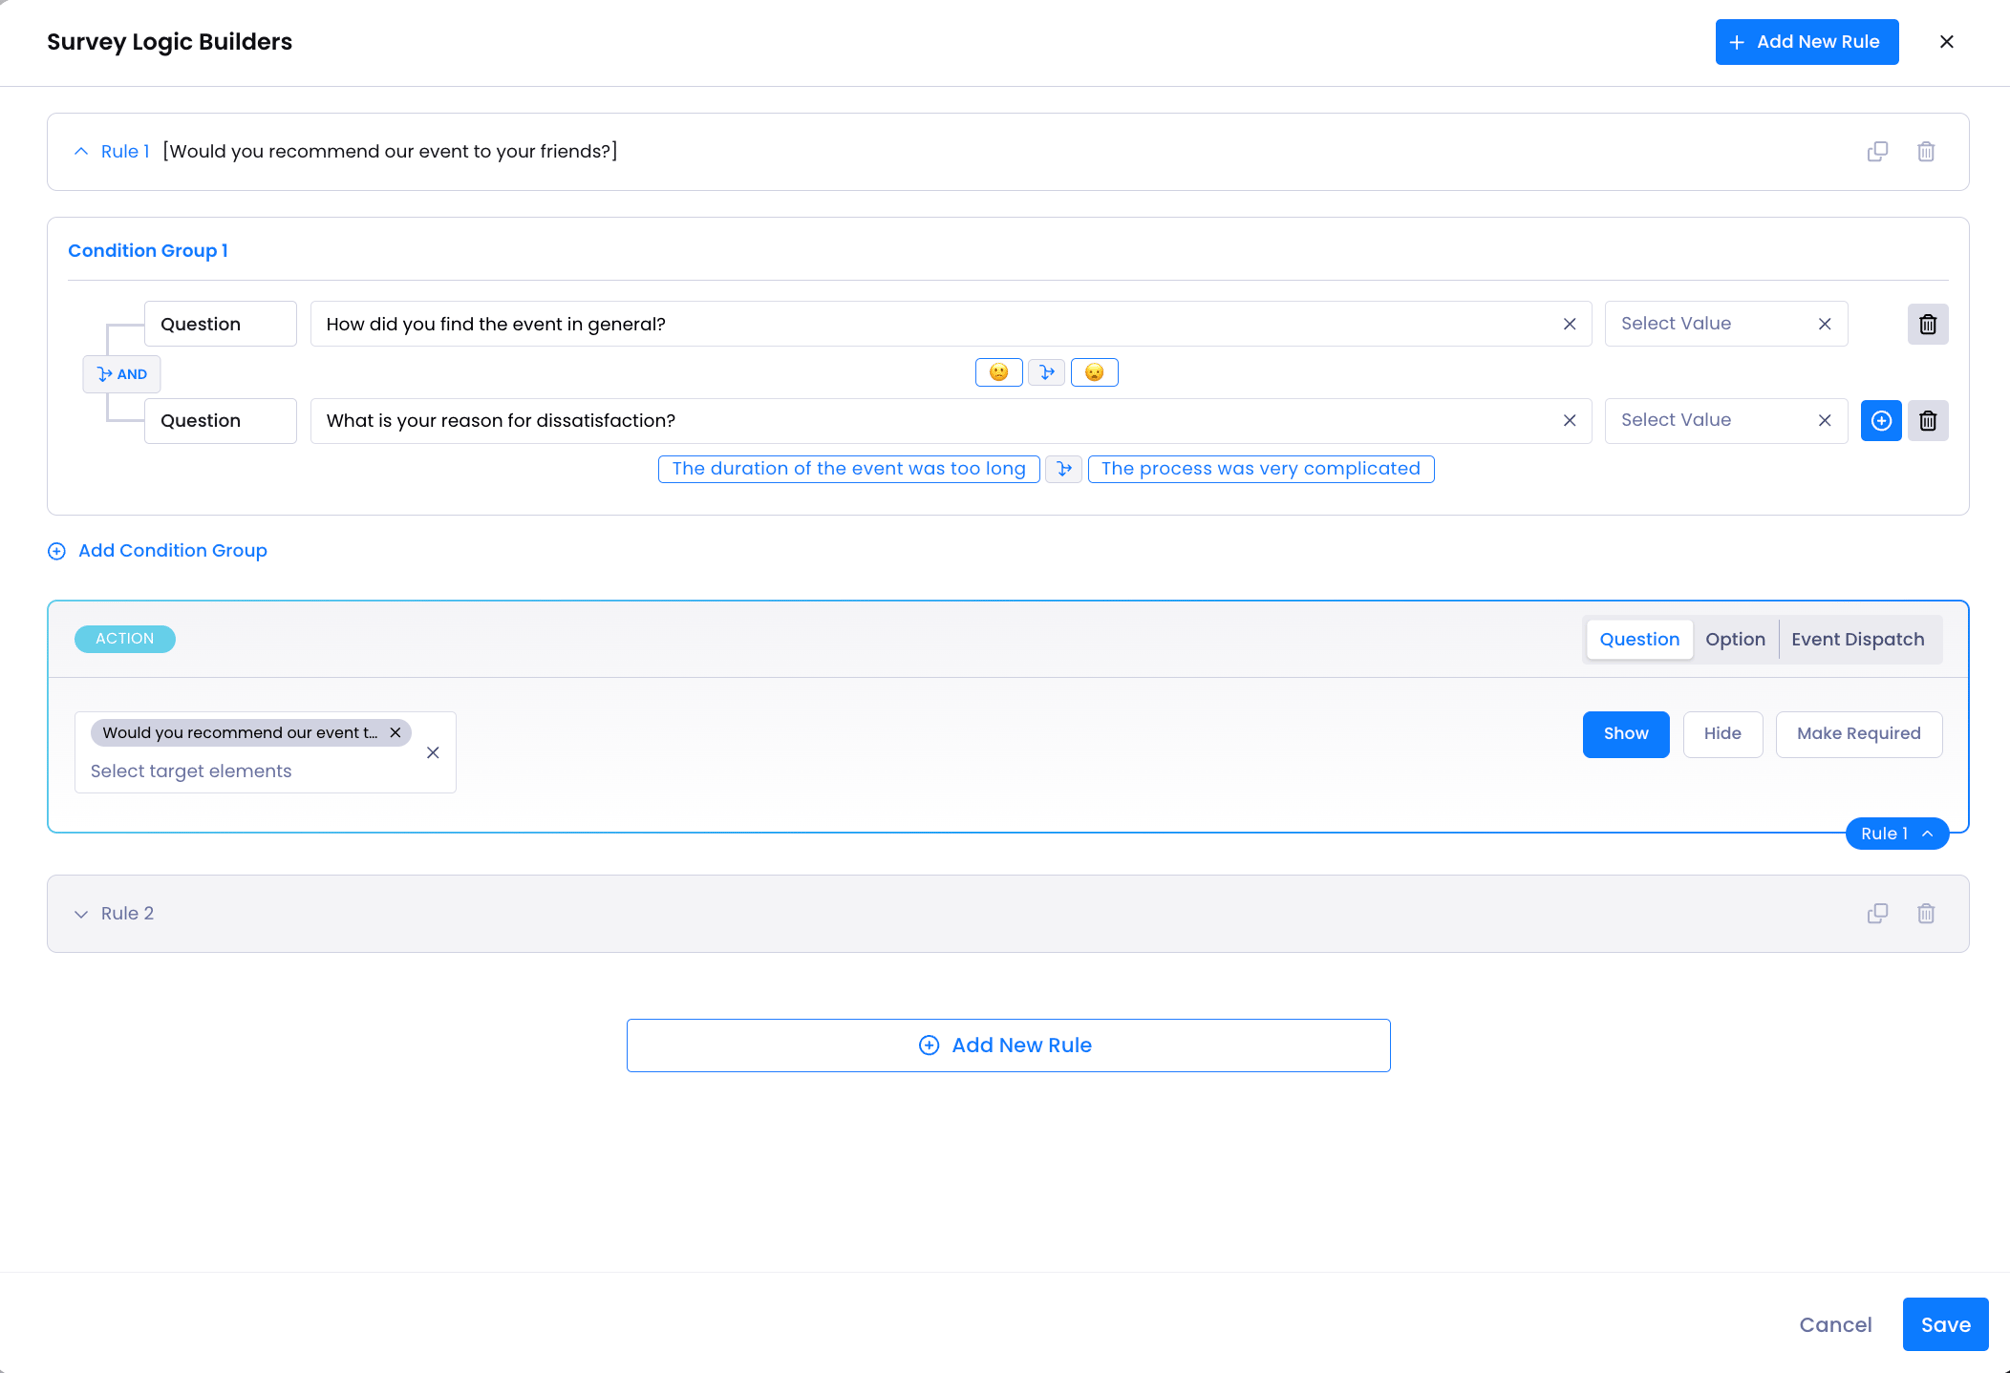Select 'The duration of the event was too long' chip
This screenshot has height=1373, width=2010.
pyautogui.click(x=848, y=469)
